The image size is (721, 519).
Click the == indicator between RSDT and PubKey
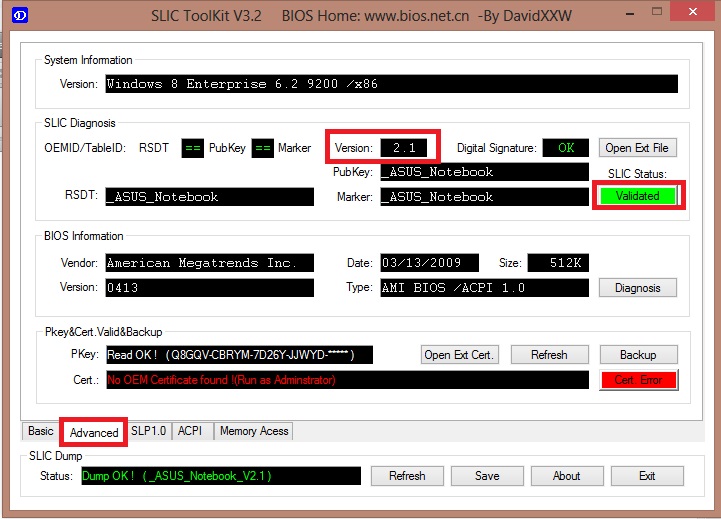193,148
